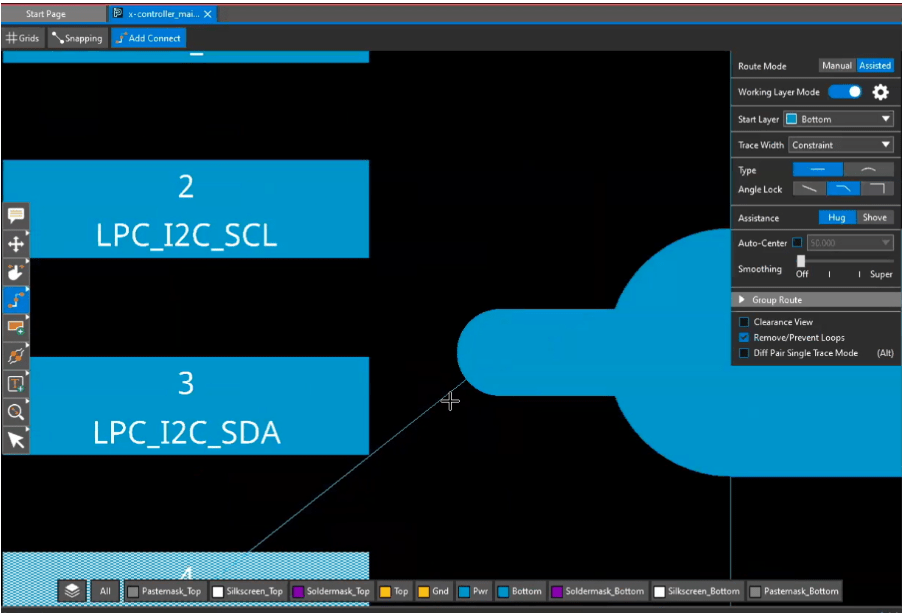Click pad 2 LPC_I2C_SCL
The image size is (907, 616).
click(186, 209)
